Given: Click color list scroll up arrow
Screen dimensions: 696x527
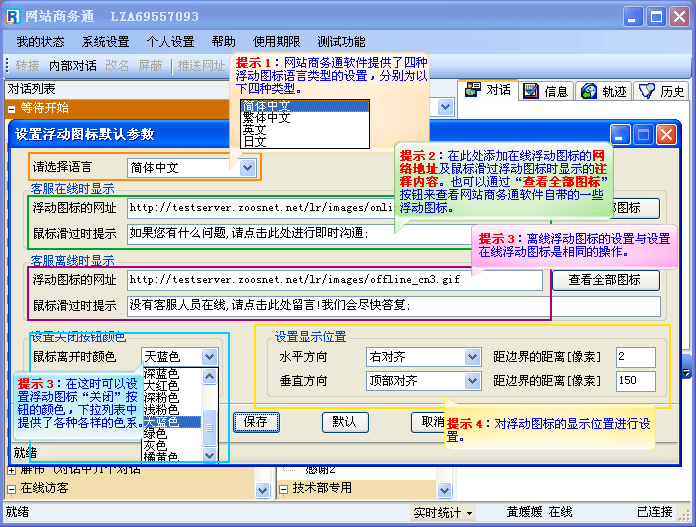Looking at the screenshot, I should [210, 376].
